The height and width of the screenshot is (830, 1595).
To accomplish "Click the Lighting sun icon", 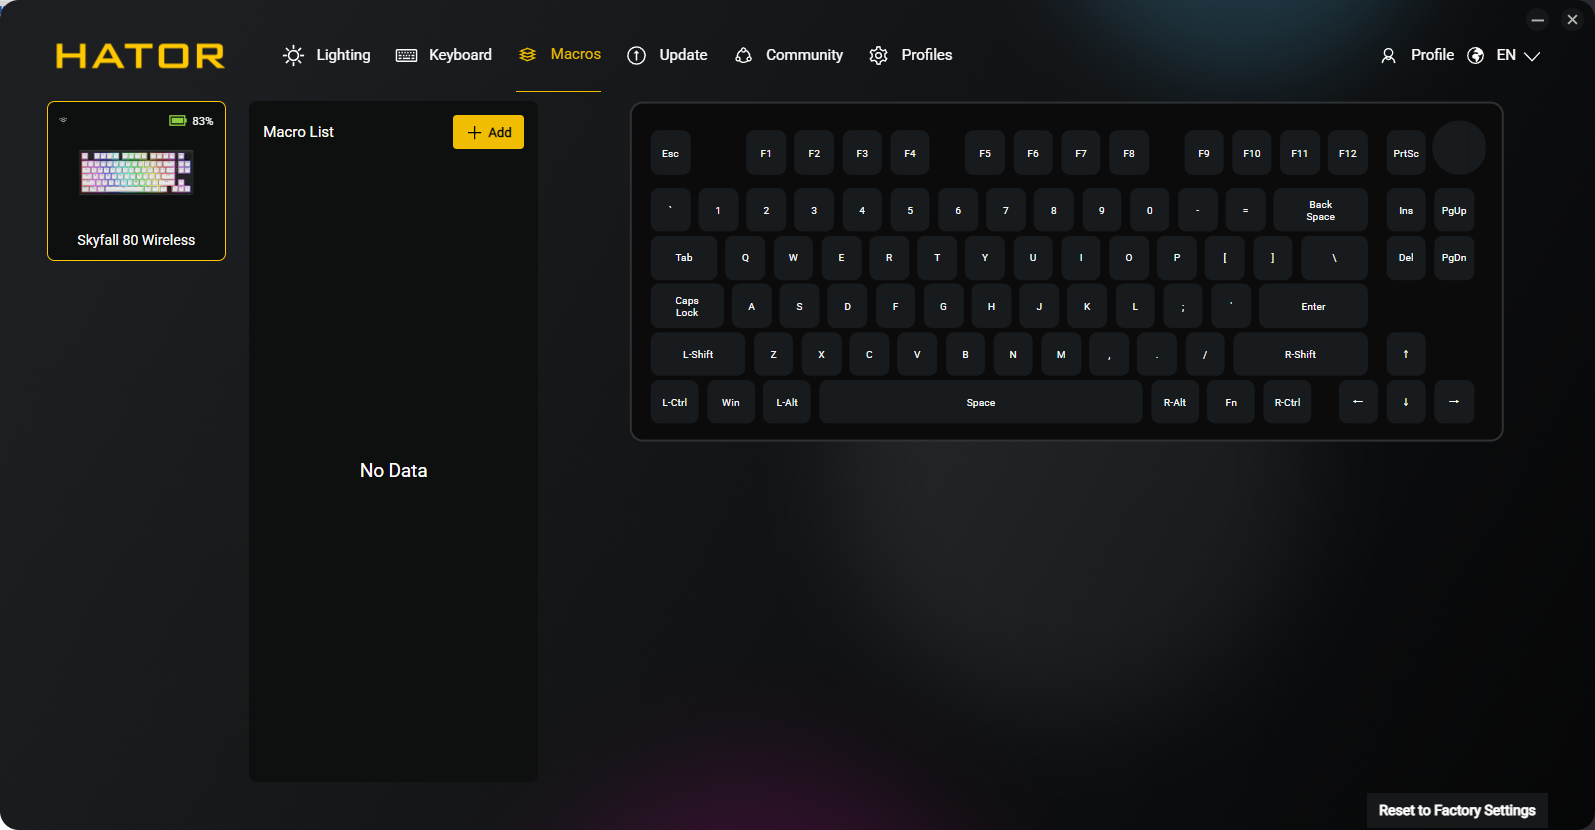I will (293, 56).
